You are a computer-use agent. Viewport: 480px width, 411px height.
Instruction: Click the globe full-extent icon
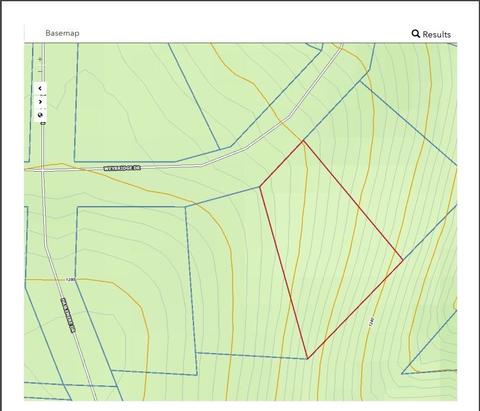pyautogui.click(x=40, y=115)
